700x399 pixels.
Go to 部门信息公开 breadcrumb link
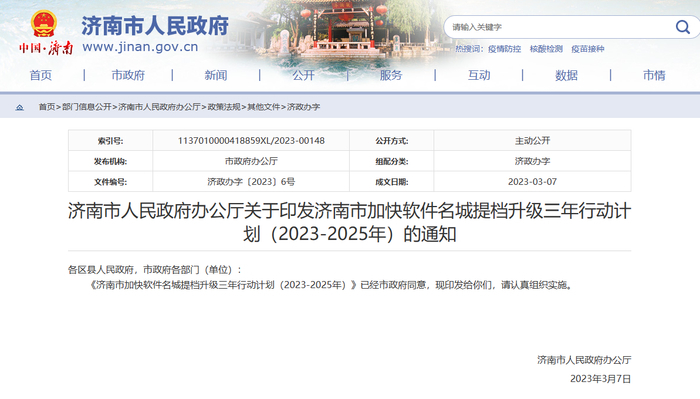(x=87, y=107)
